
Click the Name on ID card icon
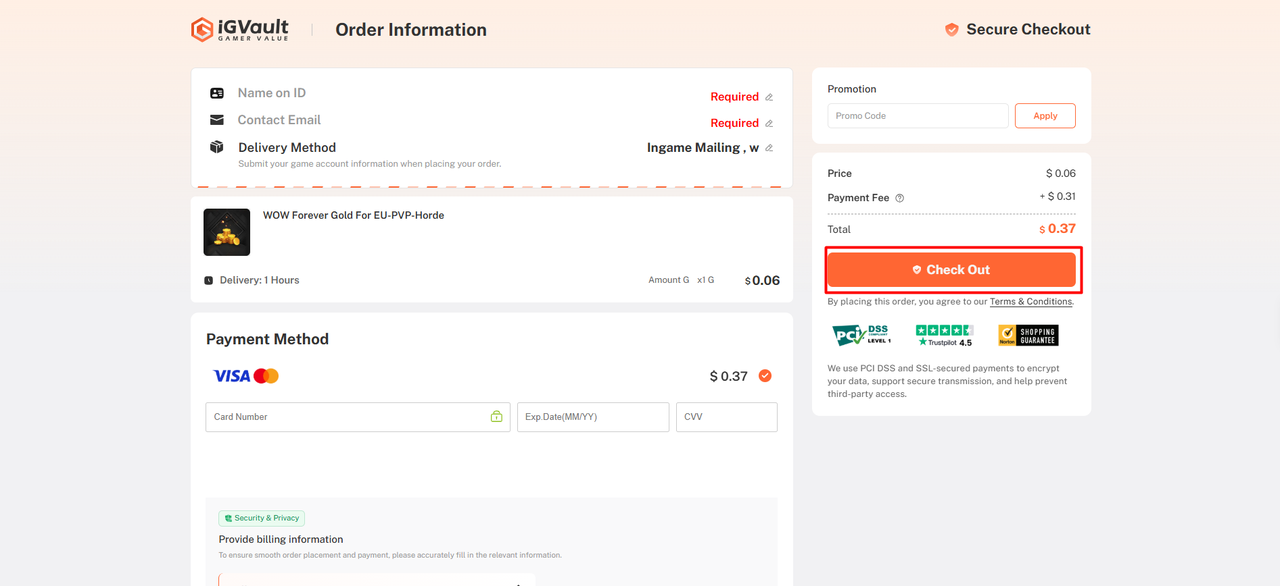(217, 93)
